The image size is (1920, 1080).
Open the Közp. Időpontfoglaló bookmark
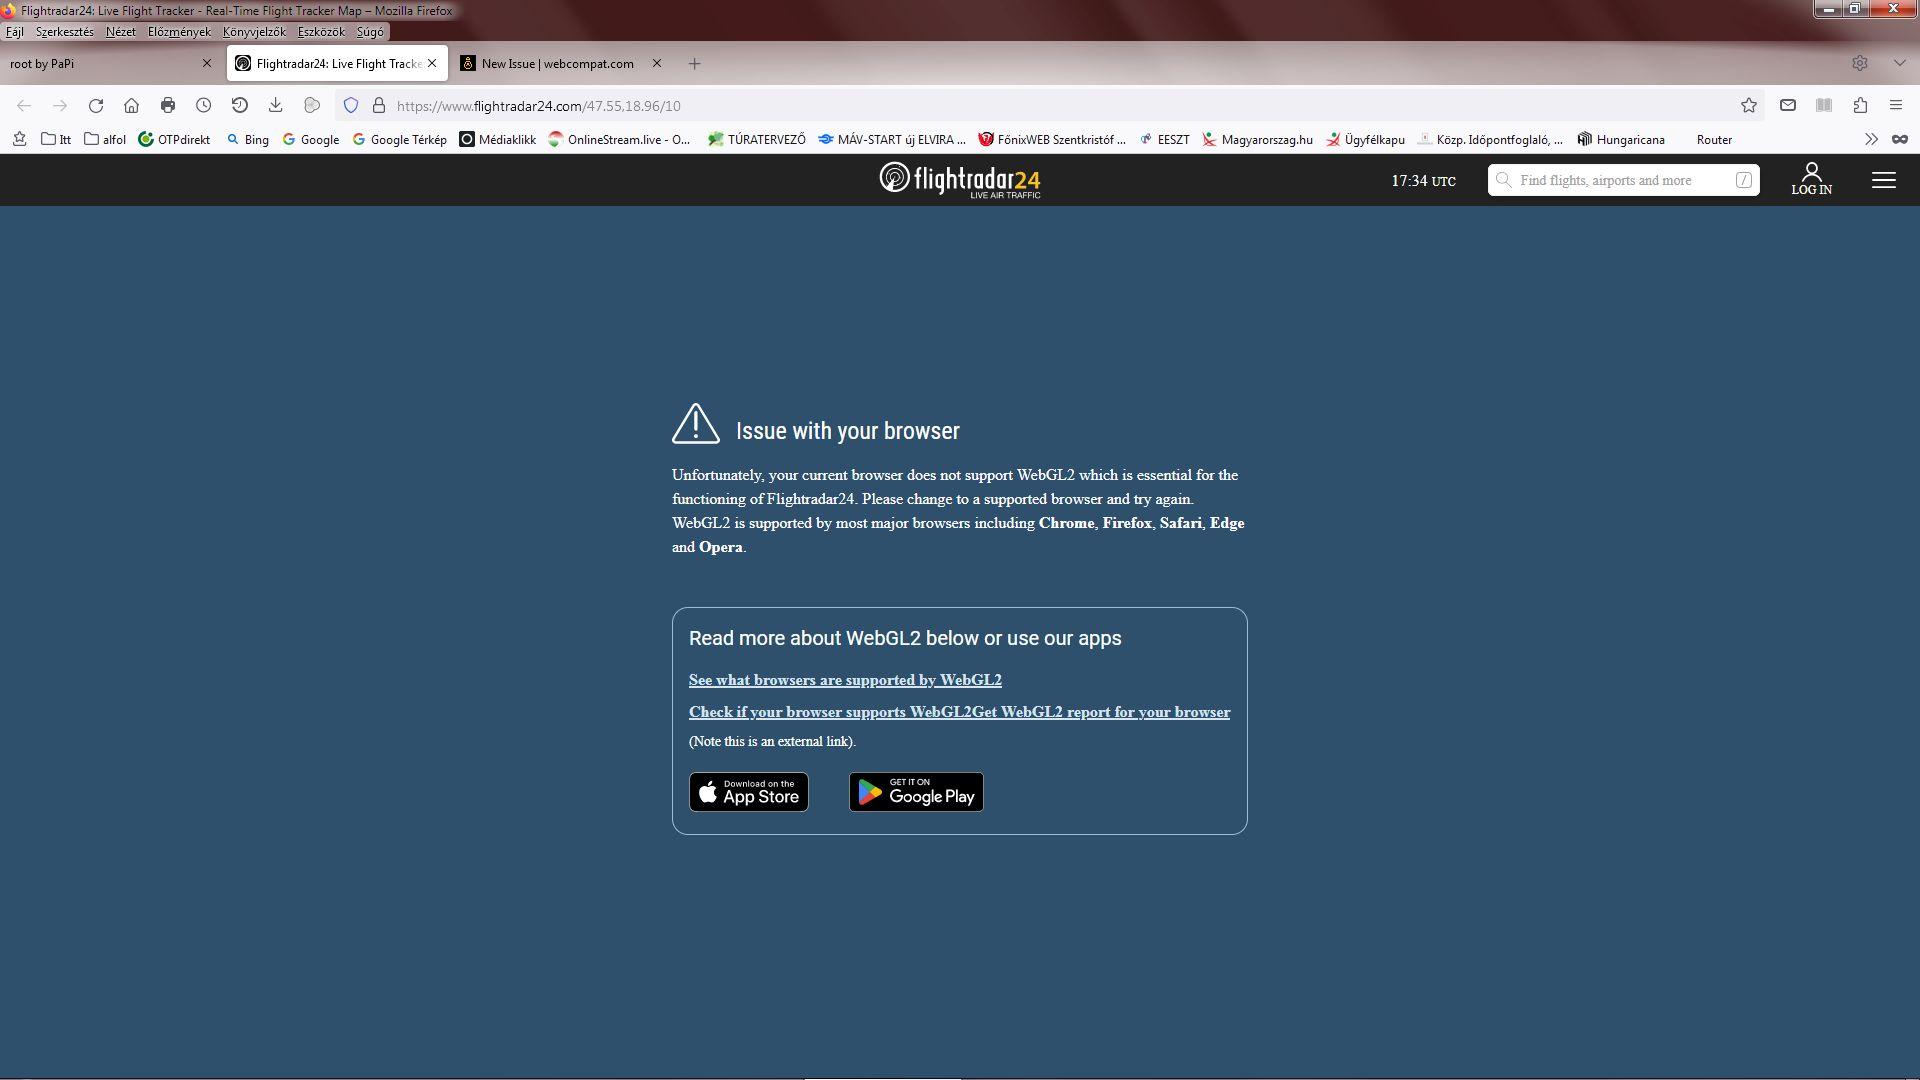pyautogui.click(x=1490, y=140)
